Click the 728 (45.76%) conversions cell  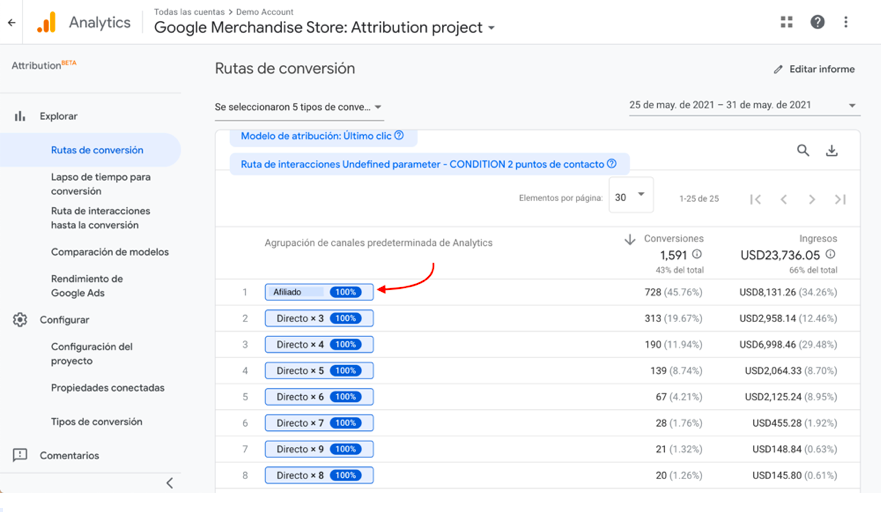pyautogui.click(x=673, y=292)
